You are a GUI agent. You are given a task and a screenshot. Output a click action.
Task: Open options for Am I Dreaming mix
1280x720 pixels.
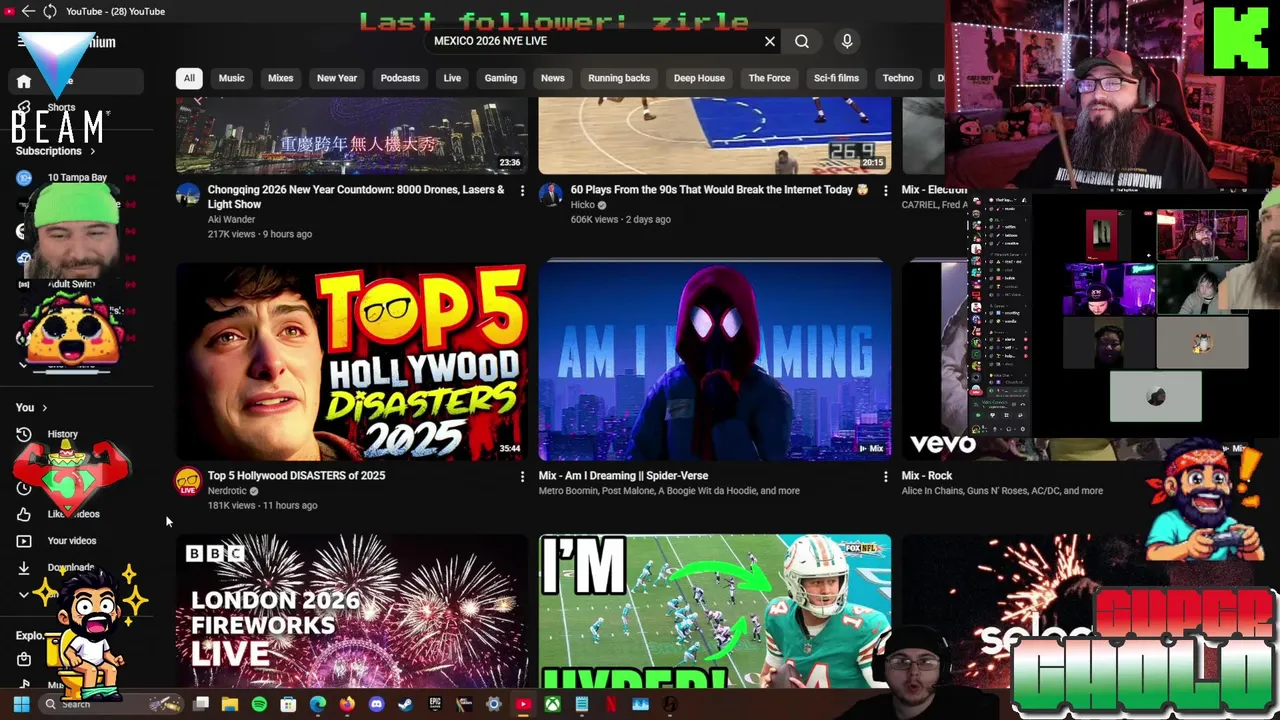pyautogui.click(x=885, y=477)
